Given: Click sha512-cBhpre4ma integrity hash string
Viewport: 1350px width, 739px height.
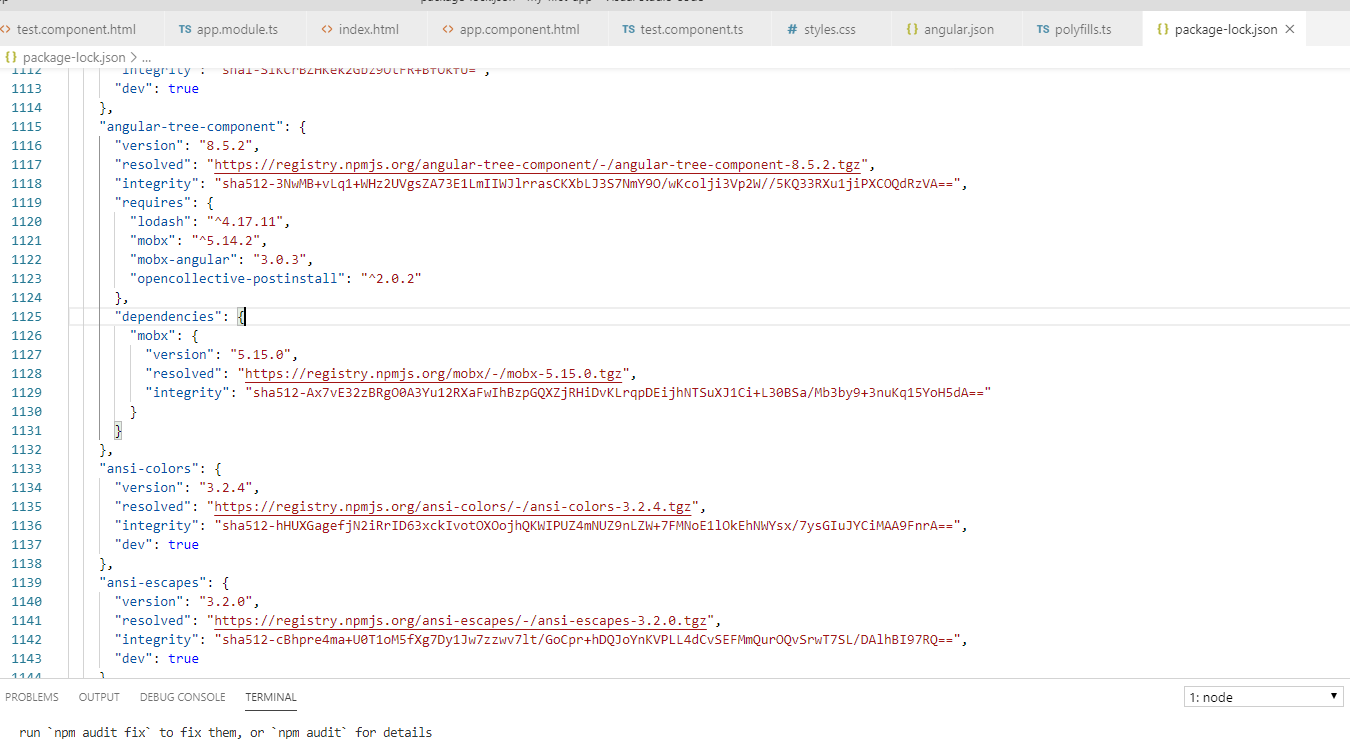Looking at the screenshot, I should [x=587, y=639].
